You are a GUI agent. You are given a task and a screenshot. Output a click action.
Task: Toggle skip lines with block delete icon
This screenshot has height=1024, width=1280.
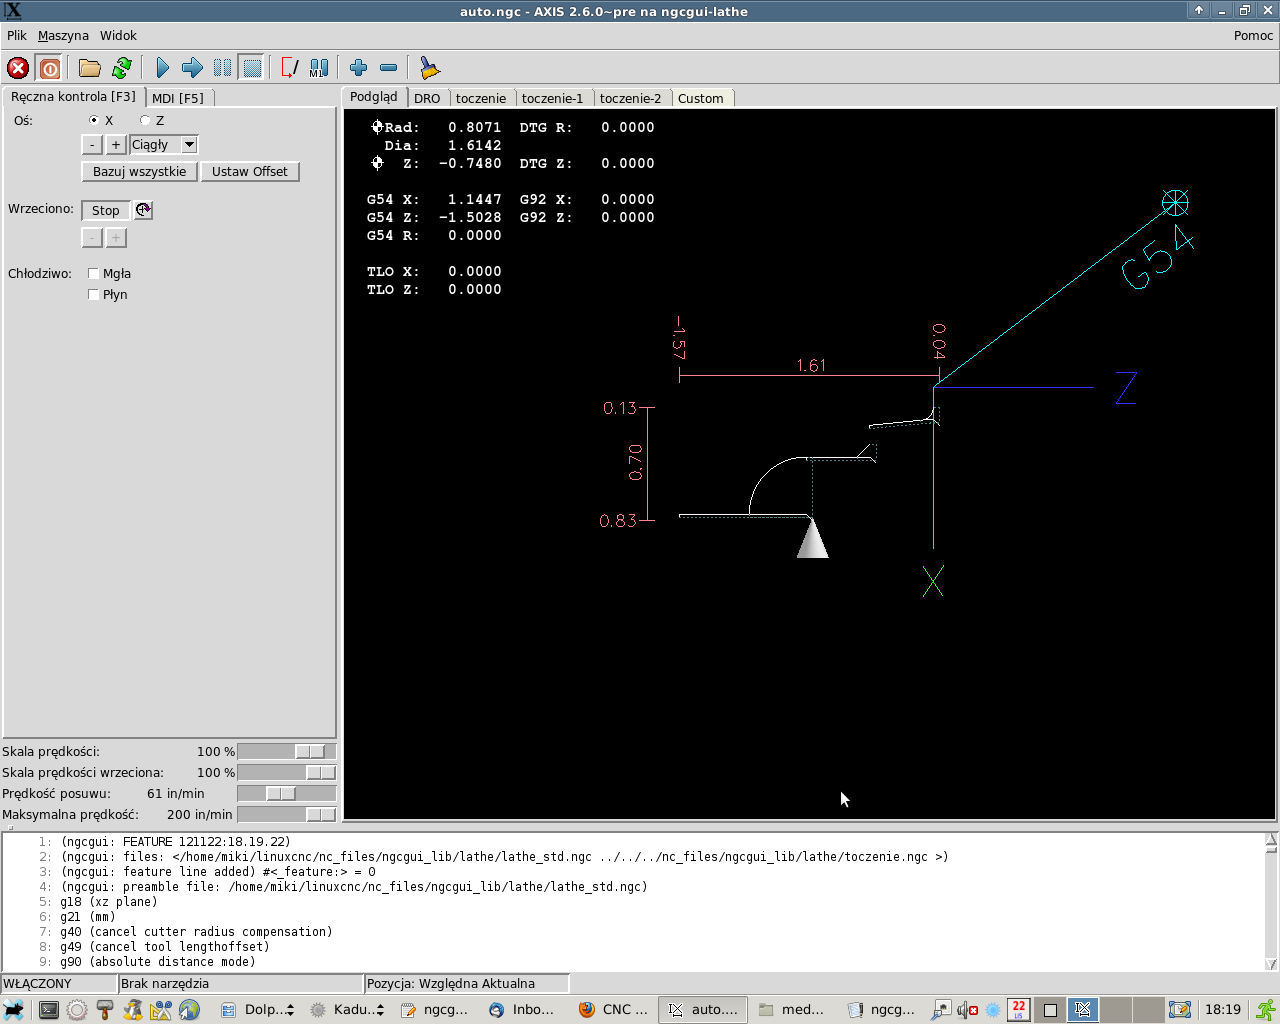click(x=289, y=68)
